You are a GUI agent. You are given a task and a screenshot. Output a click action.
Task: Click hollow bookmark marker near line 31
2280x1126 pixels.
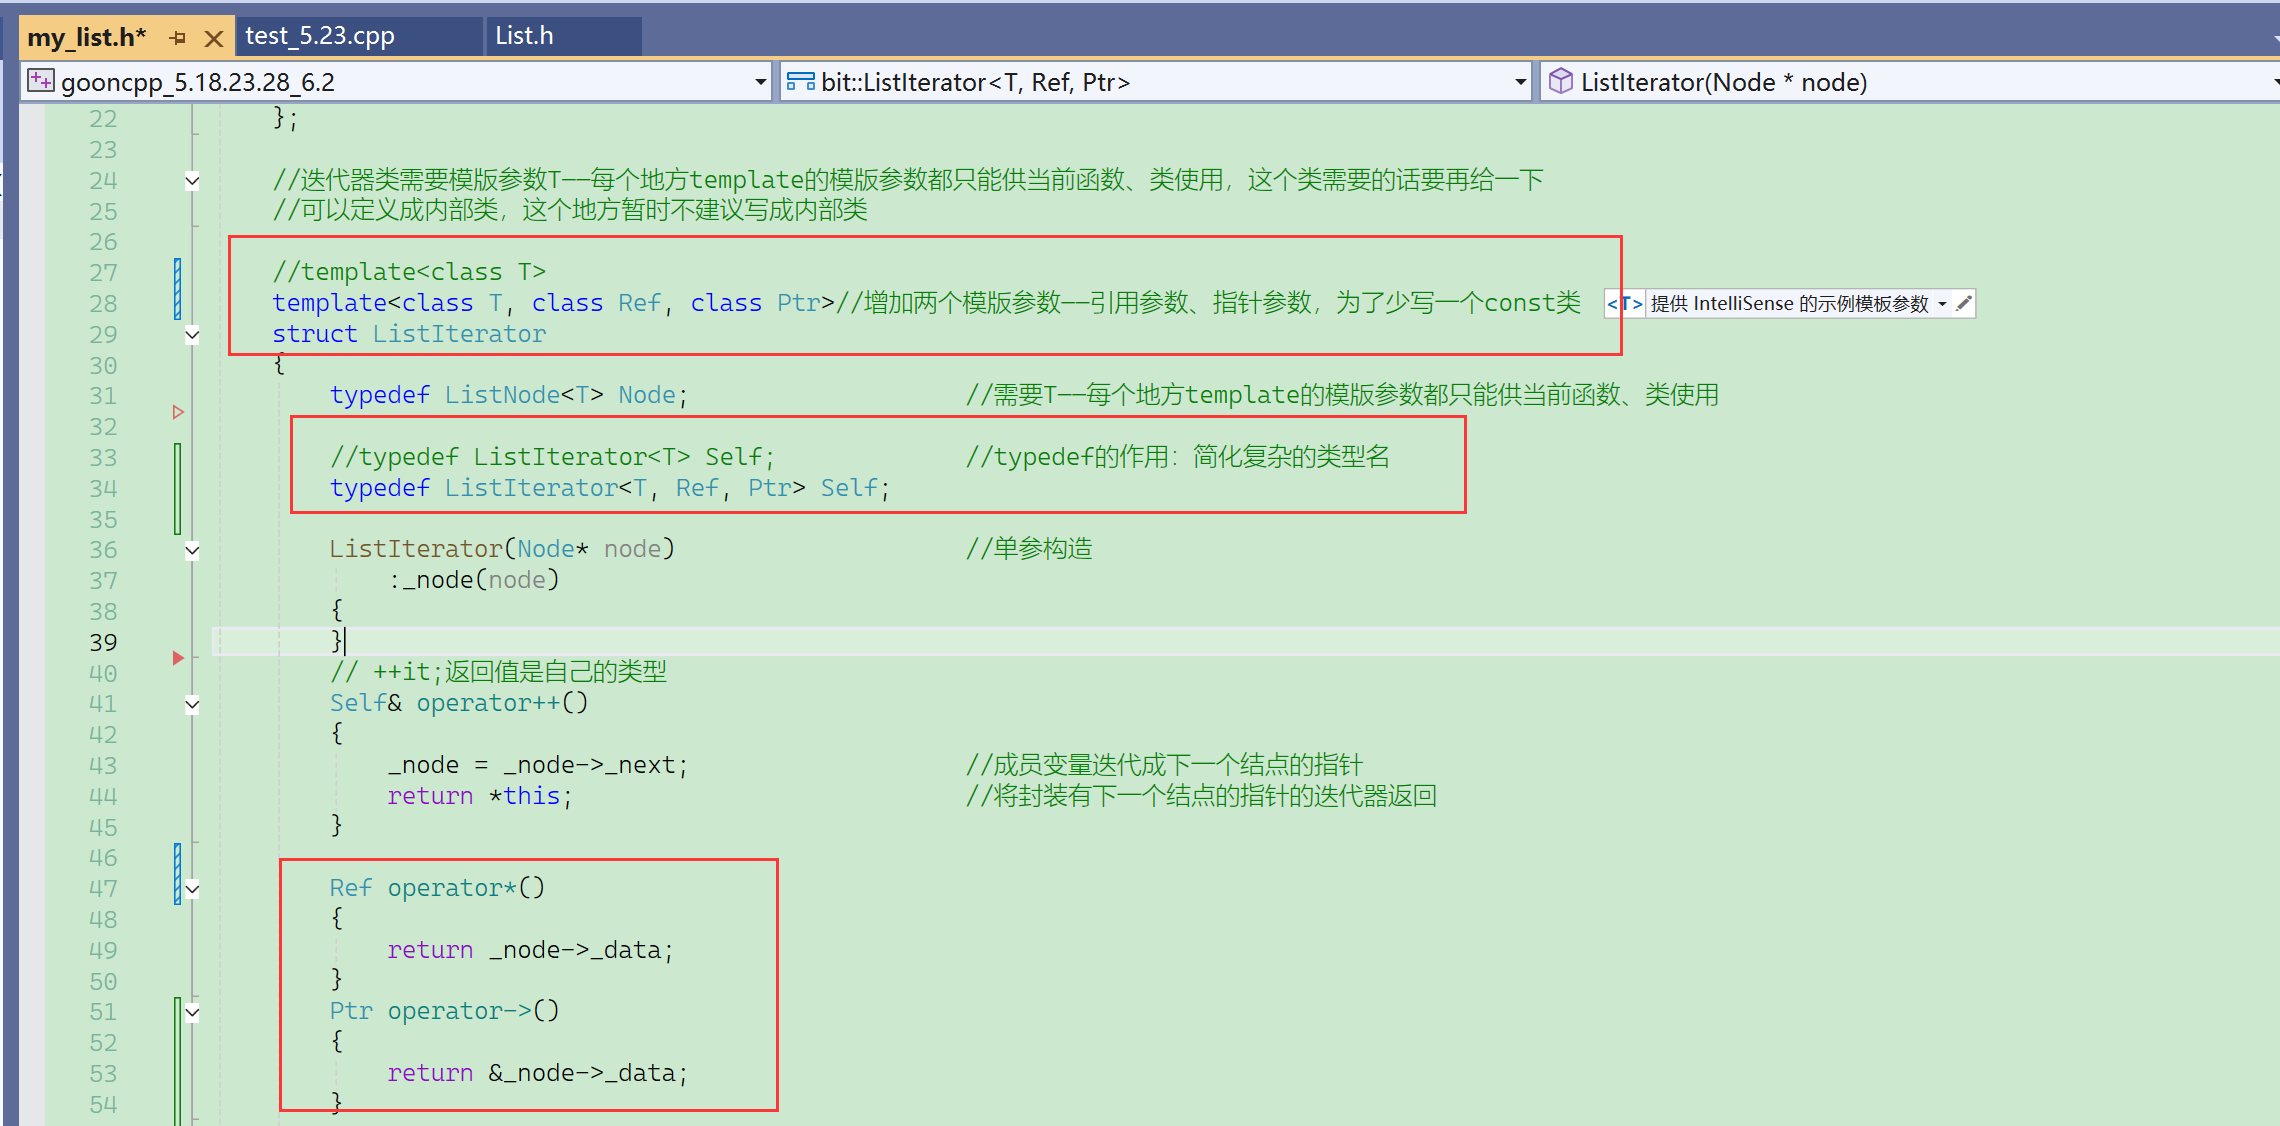coord(178,412)
